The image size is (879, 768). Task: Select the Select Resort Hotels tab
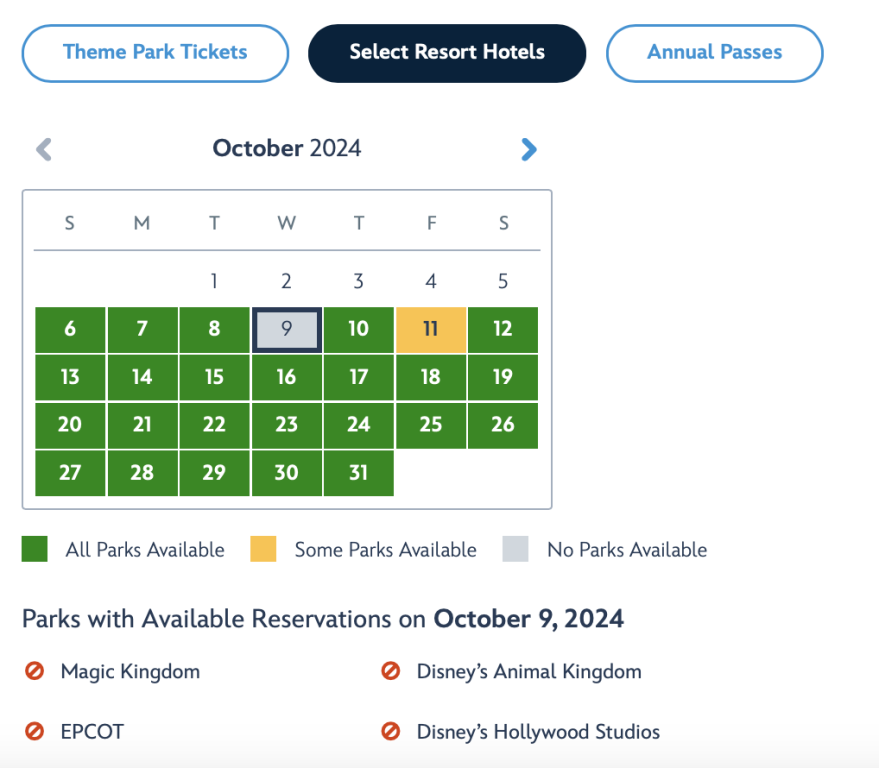(x=447, y=53)
